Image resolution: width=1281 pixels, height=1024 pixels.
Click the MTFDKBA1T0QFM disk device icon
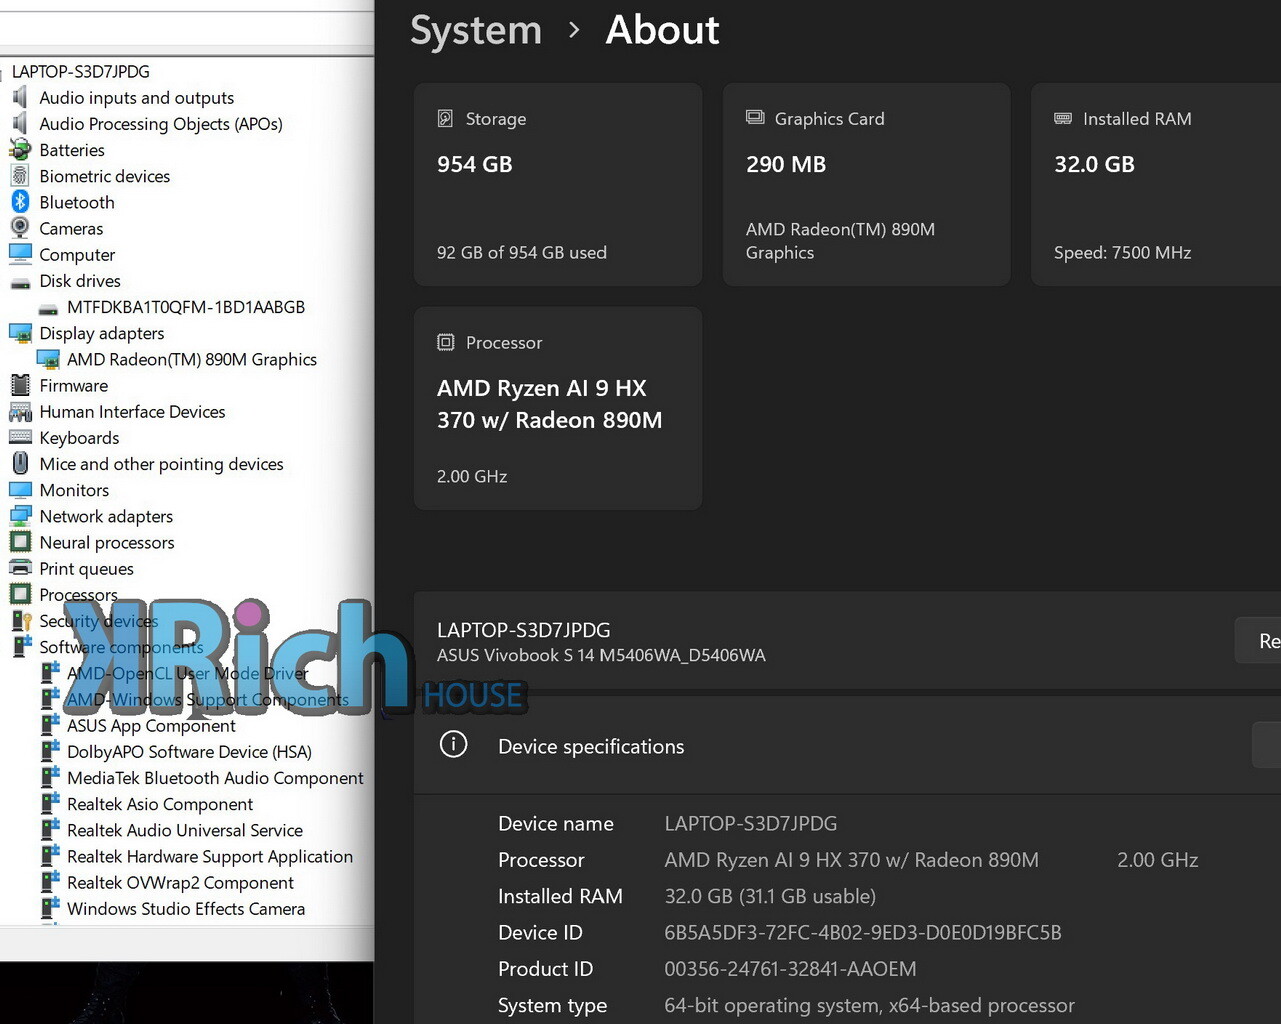tap(48, 308)
